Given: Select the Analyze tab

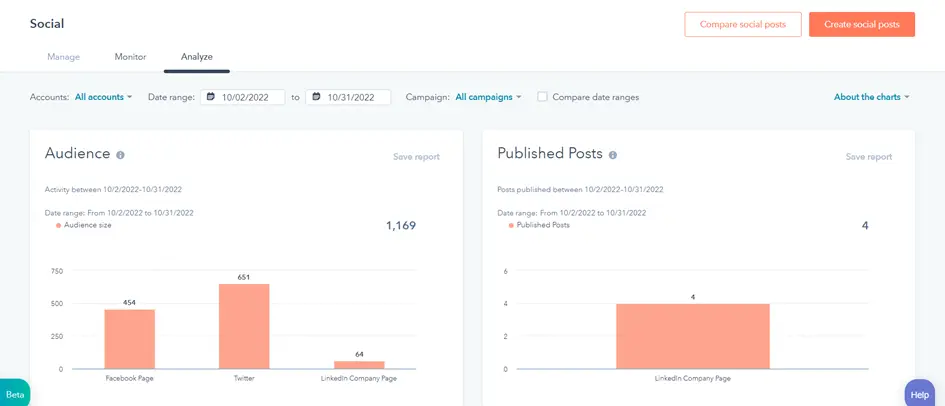Looking at the screenshot, I should pos(196,57).
